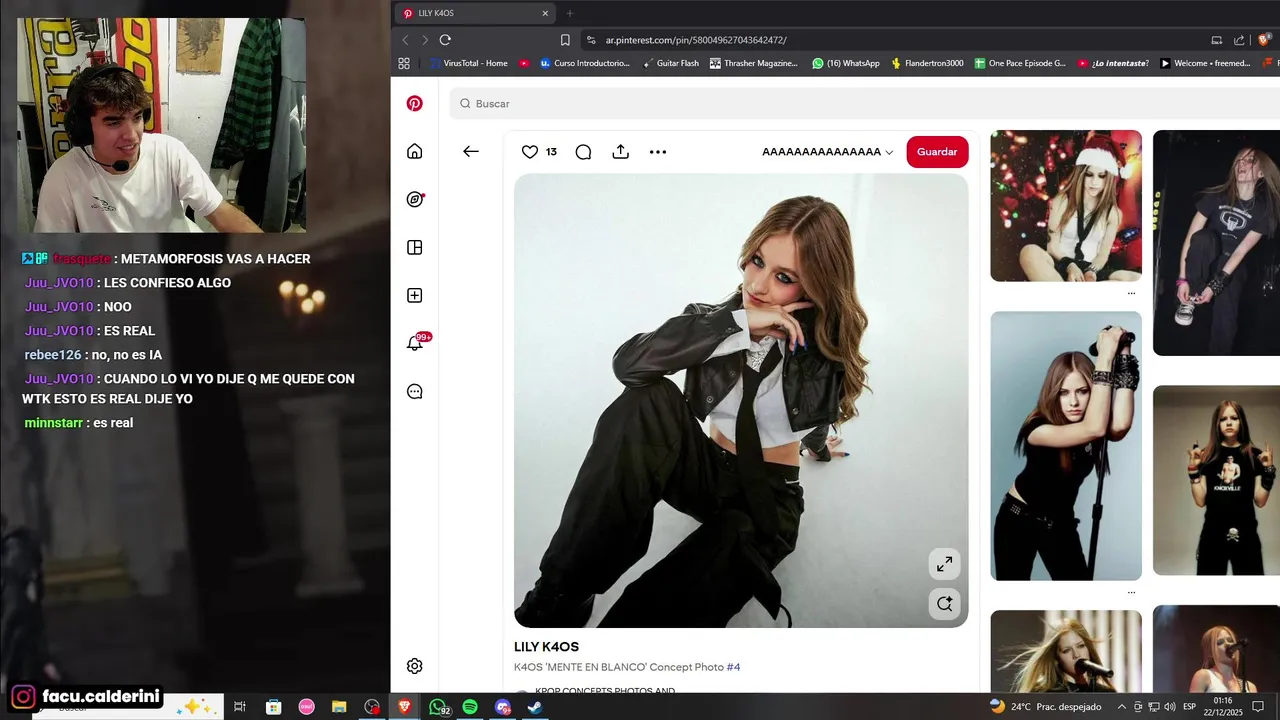The image size is (1280, 720).
Task: Switch ESP keyboard language indicator
Action: 1190,707
